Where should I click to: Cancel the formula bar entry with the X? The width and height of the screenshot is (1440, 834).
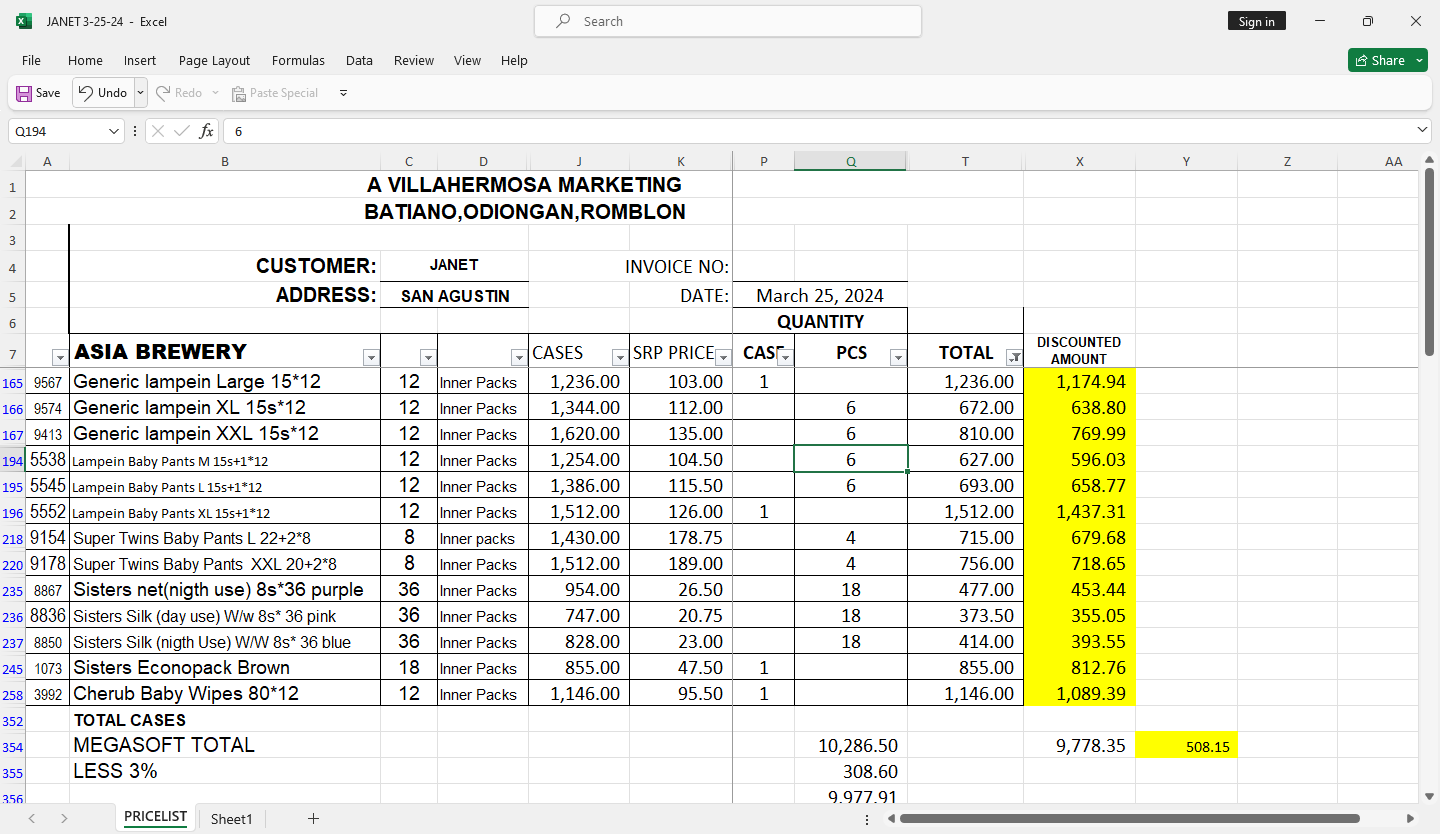point(158,131)
